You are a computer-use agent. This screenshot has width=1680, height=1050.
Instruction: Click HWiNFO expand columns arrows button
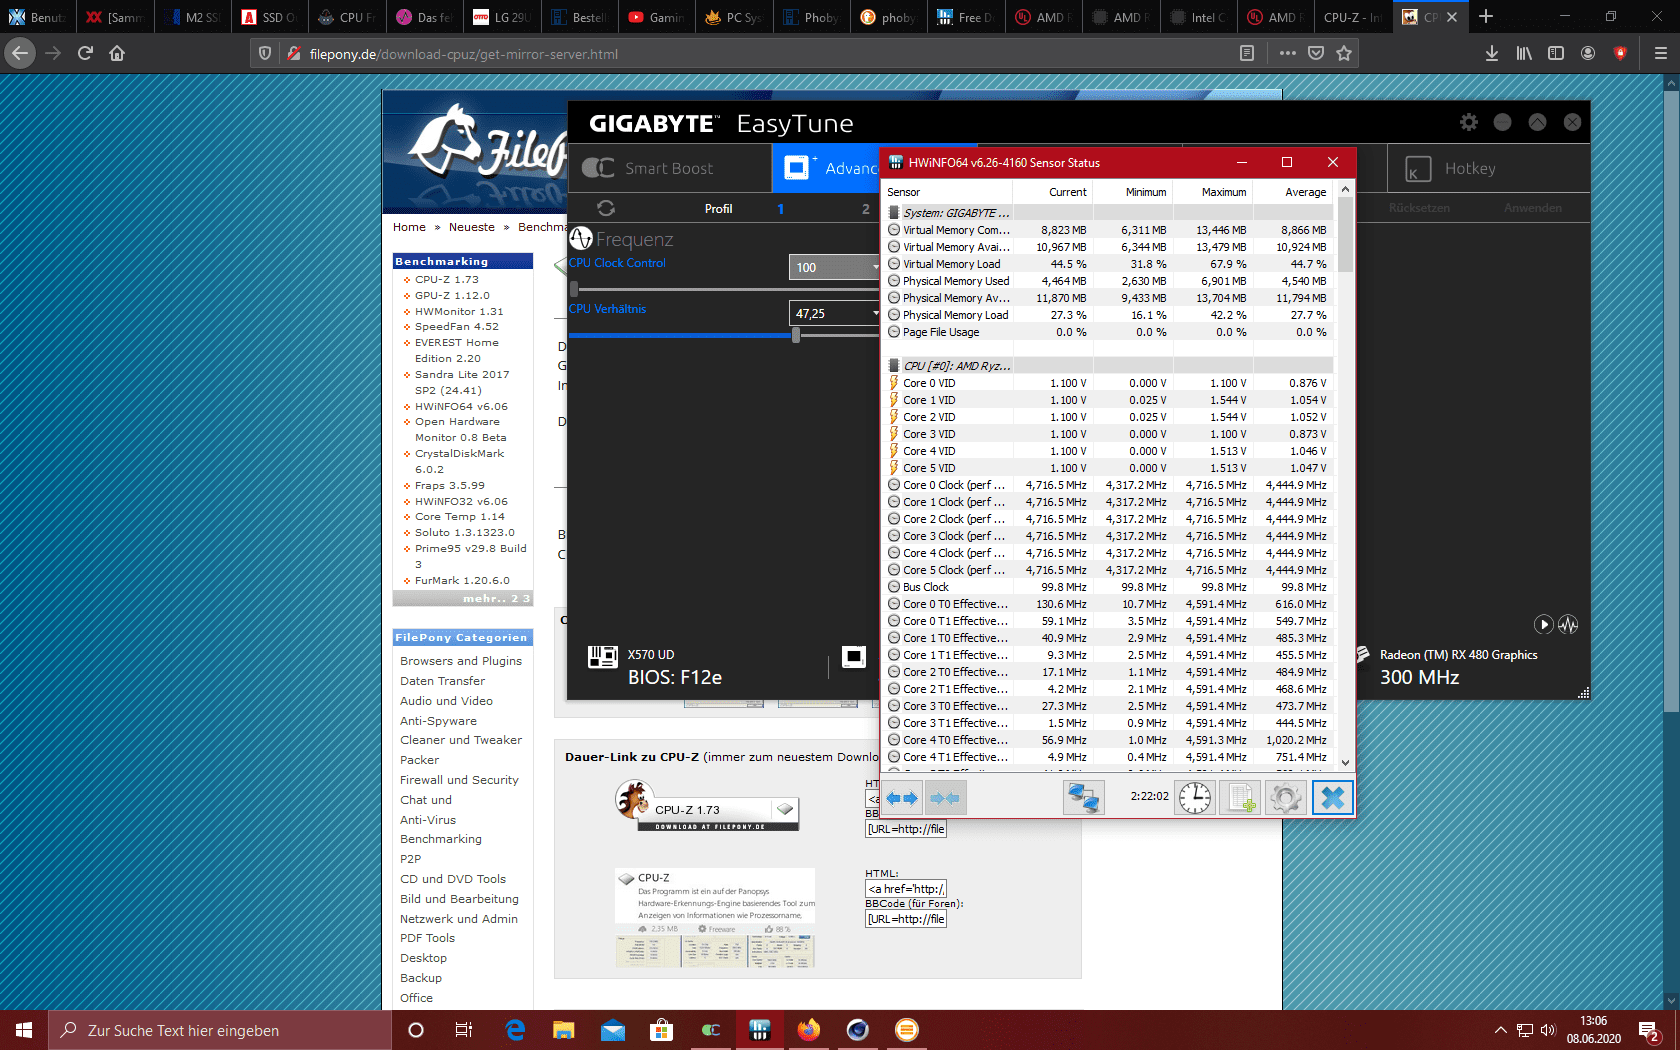[x=902, y=797]
